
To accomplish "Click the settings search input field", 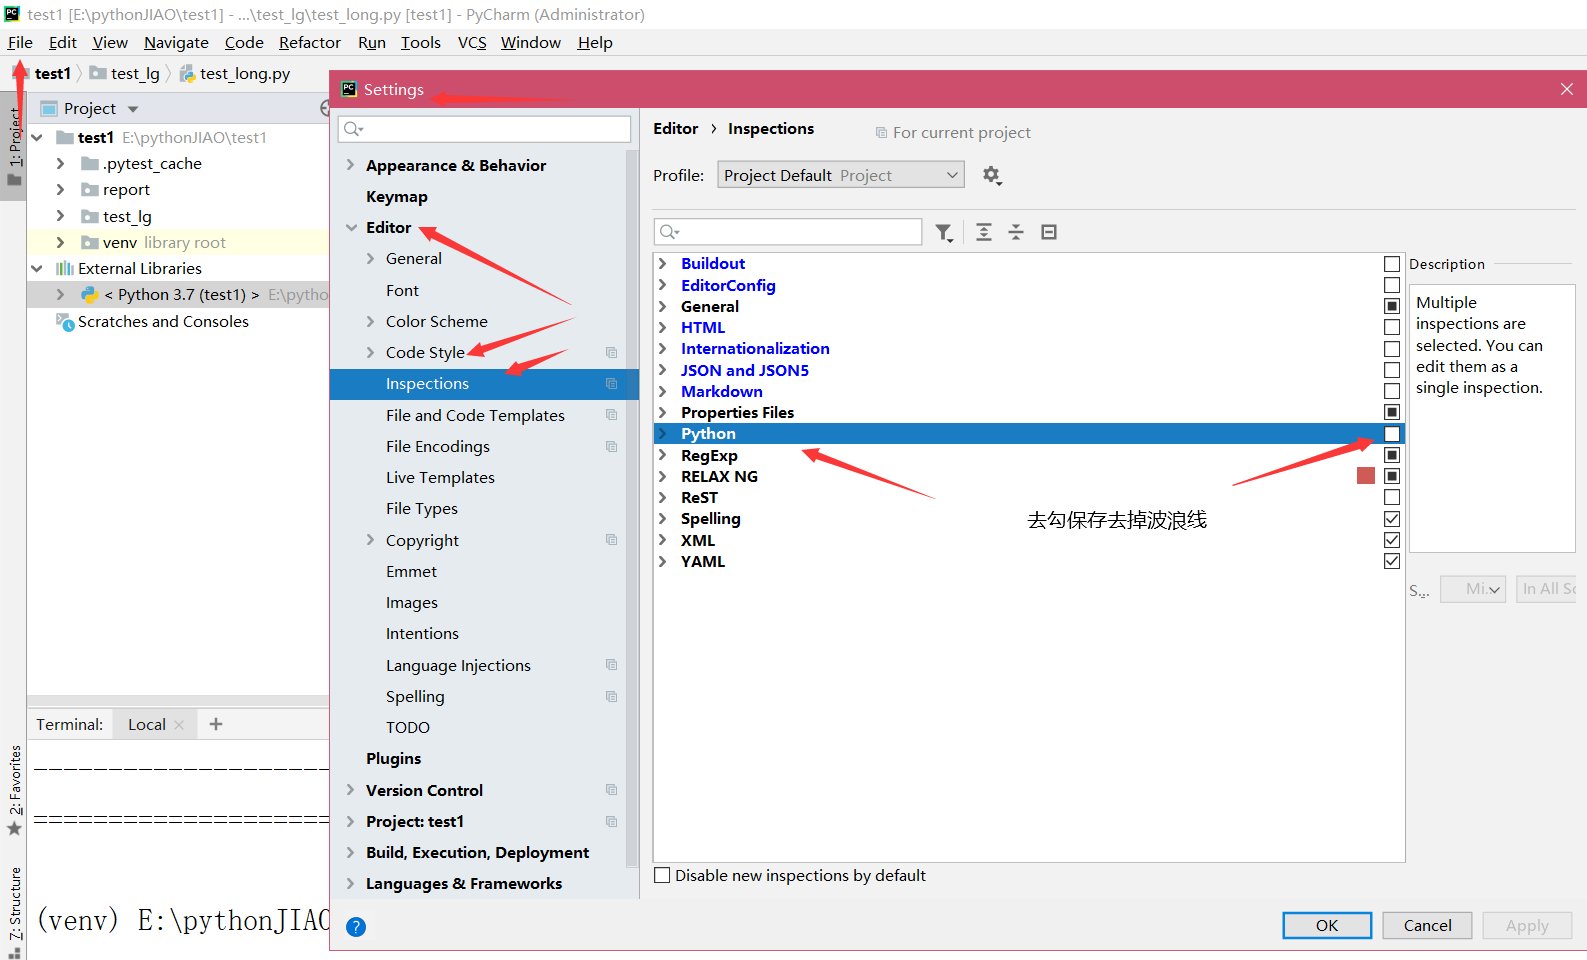I will coord(485,129).
